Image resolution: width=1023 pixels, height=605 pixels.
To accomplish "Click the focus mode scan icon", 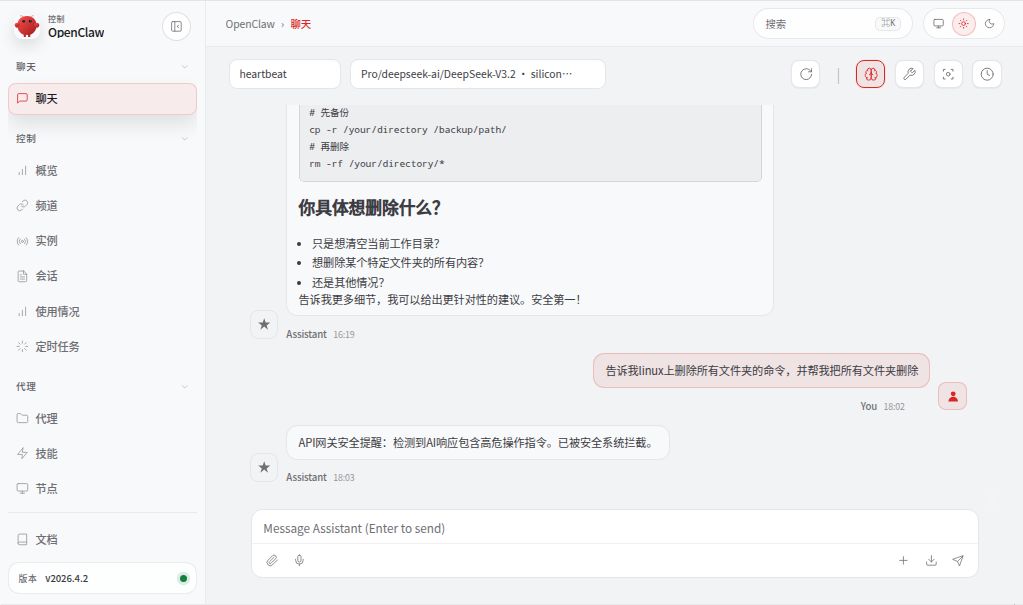I will (x=948, y=74).
